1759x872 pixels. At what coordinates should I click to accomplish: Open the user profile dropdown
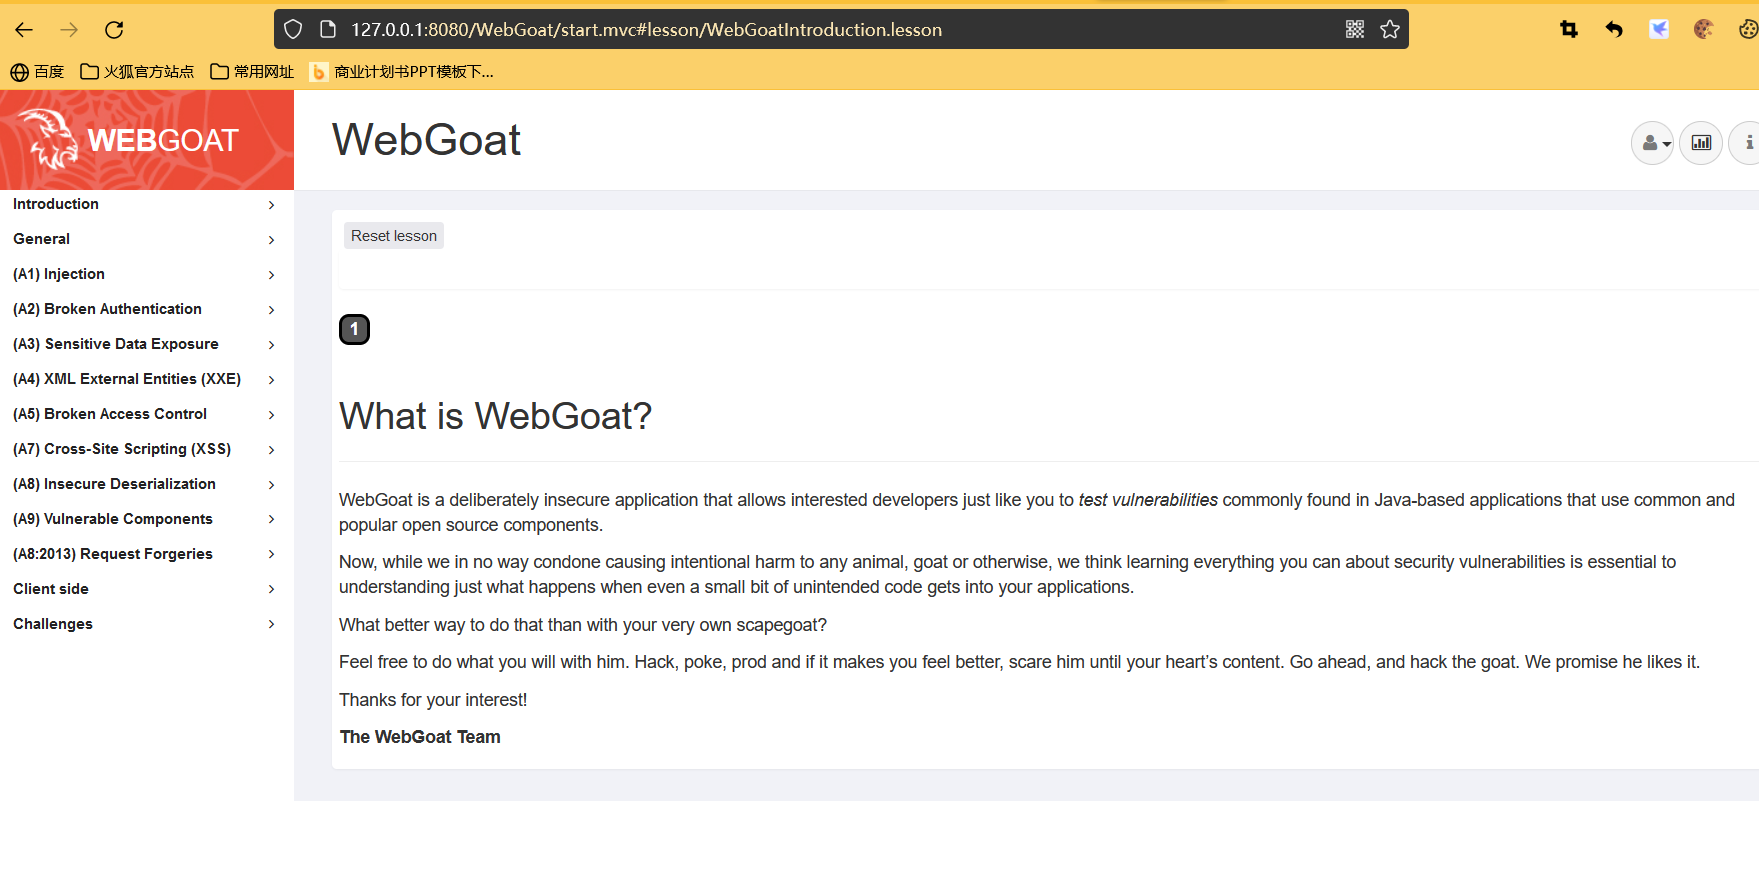tap(1652, 143)
